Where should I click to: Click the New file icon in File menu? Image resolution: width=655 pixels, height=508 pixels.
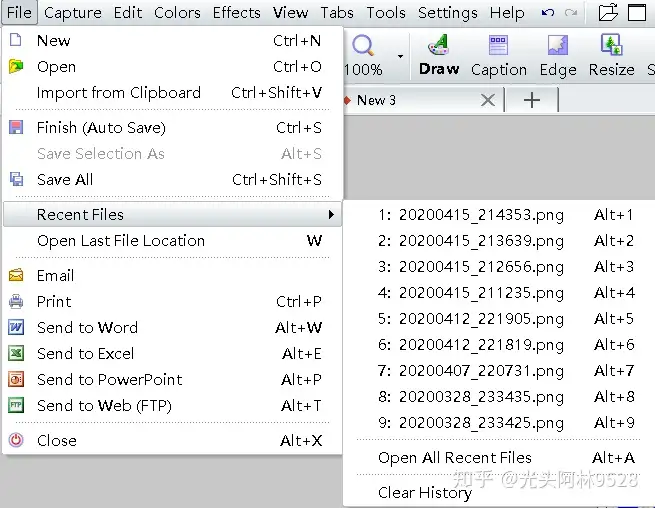pos(16,40)
